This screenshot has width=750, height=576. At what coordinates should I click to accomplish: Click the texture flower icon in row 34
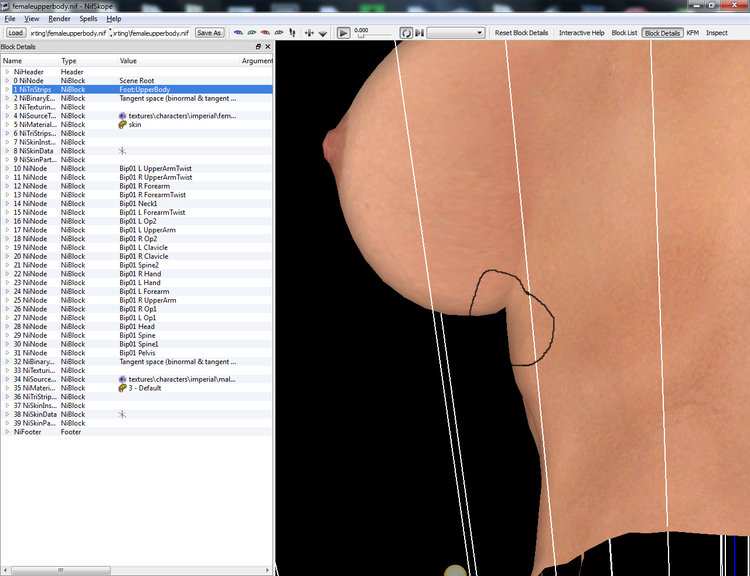point(122,379)
